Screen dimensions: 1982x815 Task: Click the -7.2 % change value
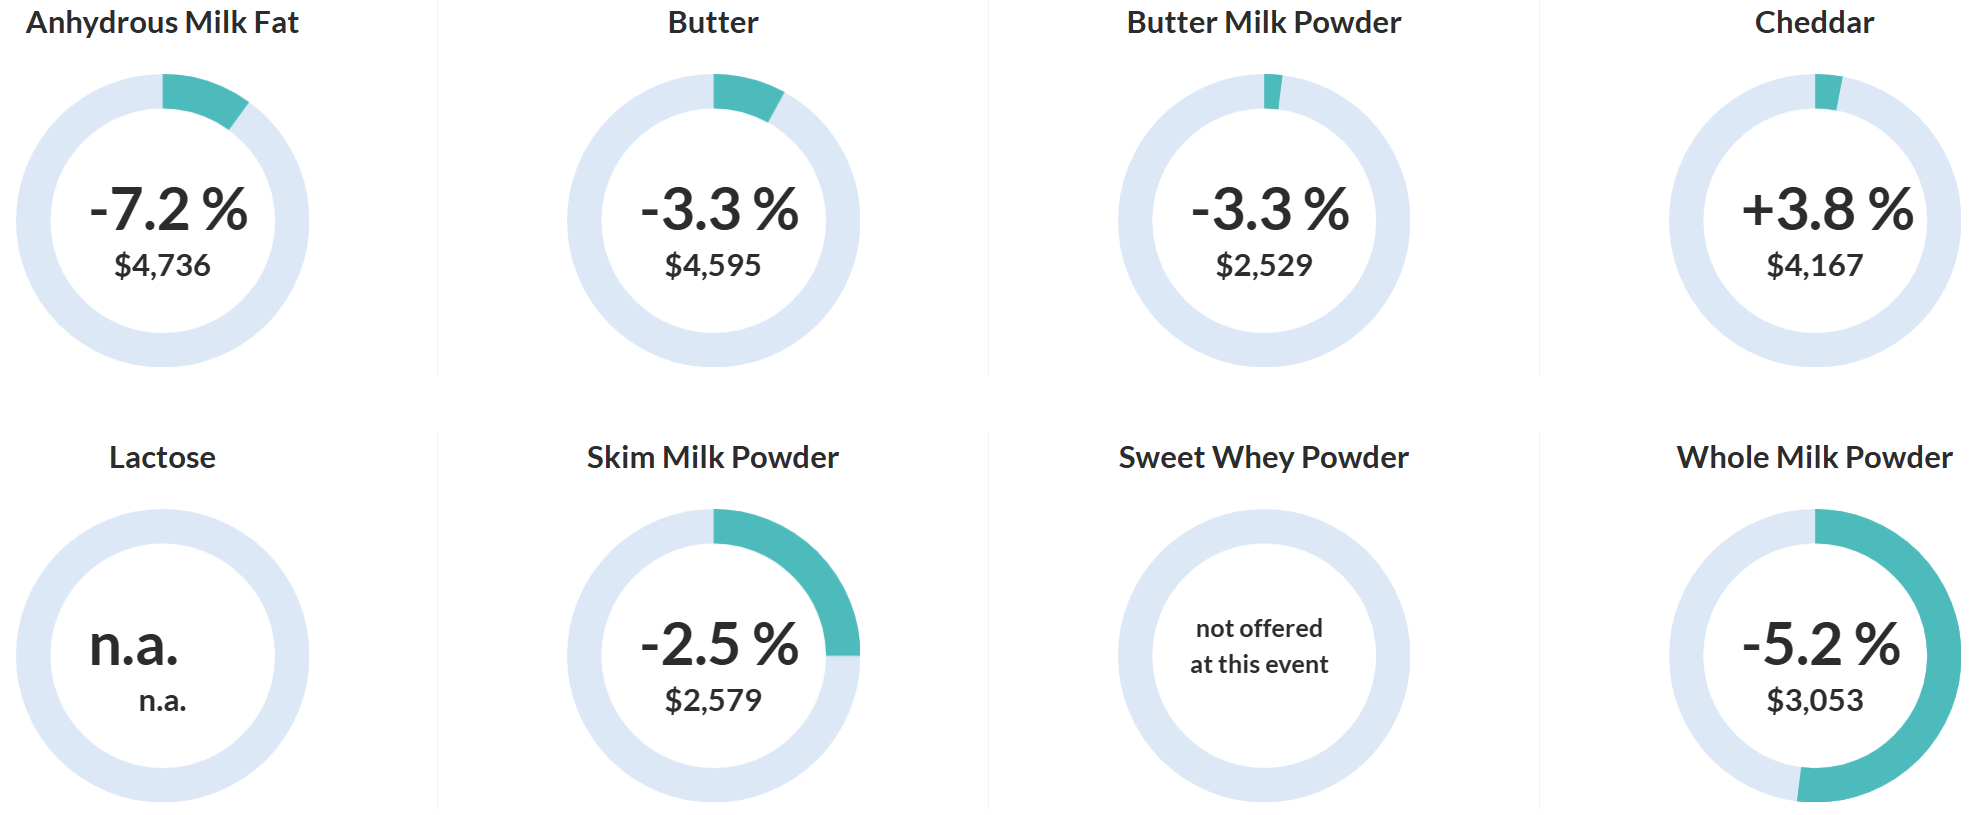168,209
